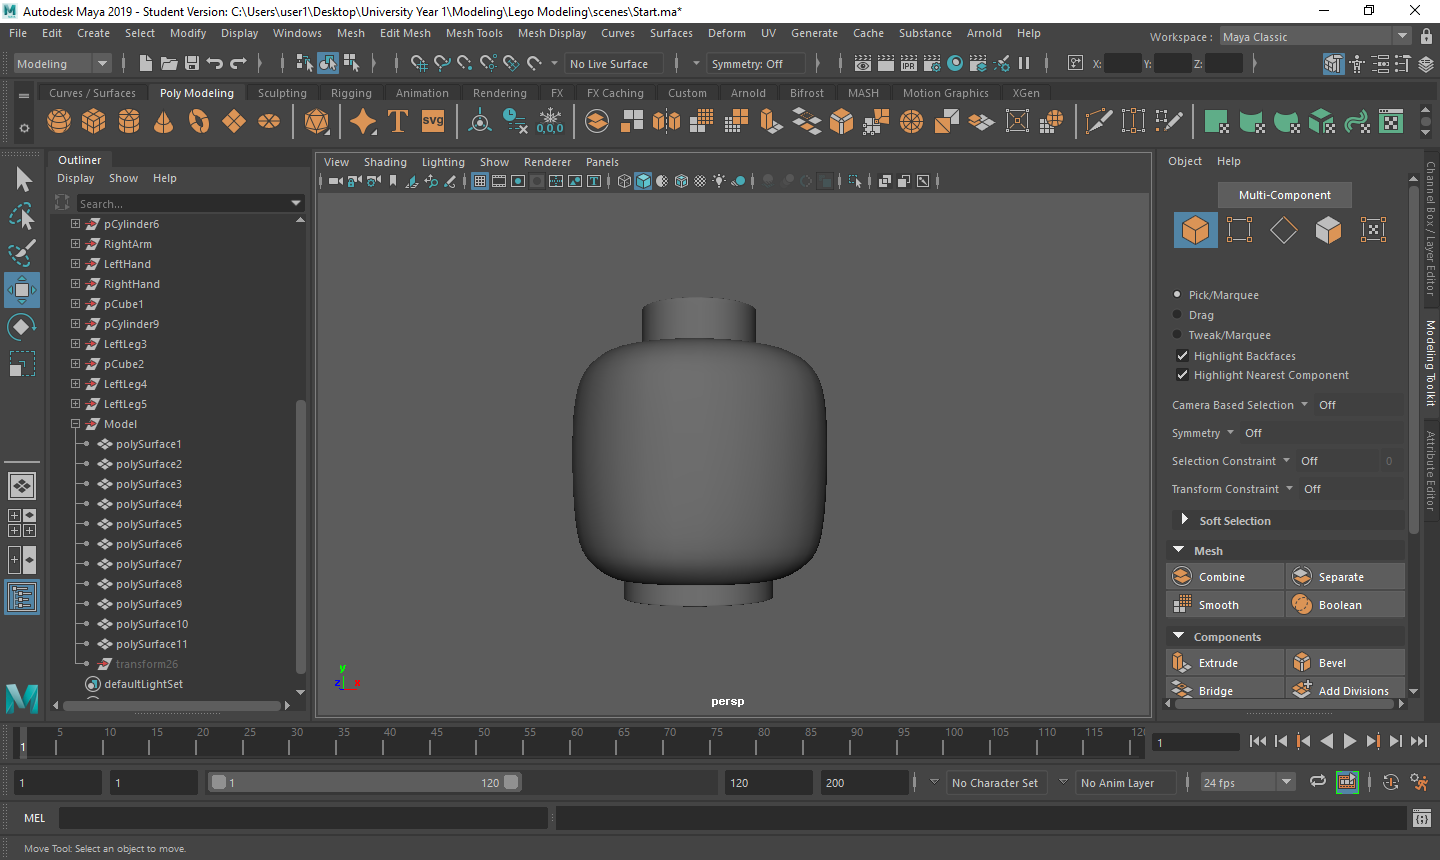Click the time range slider bar
This screenshot has height=860, width=1440.
[x=365, y=783]
